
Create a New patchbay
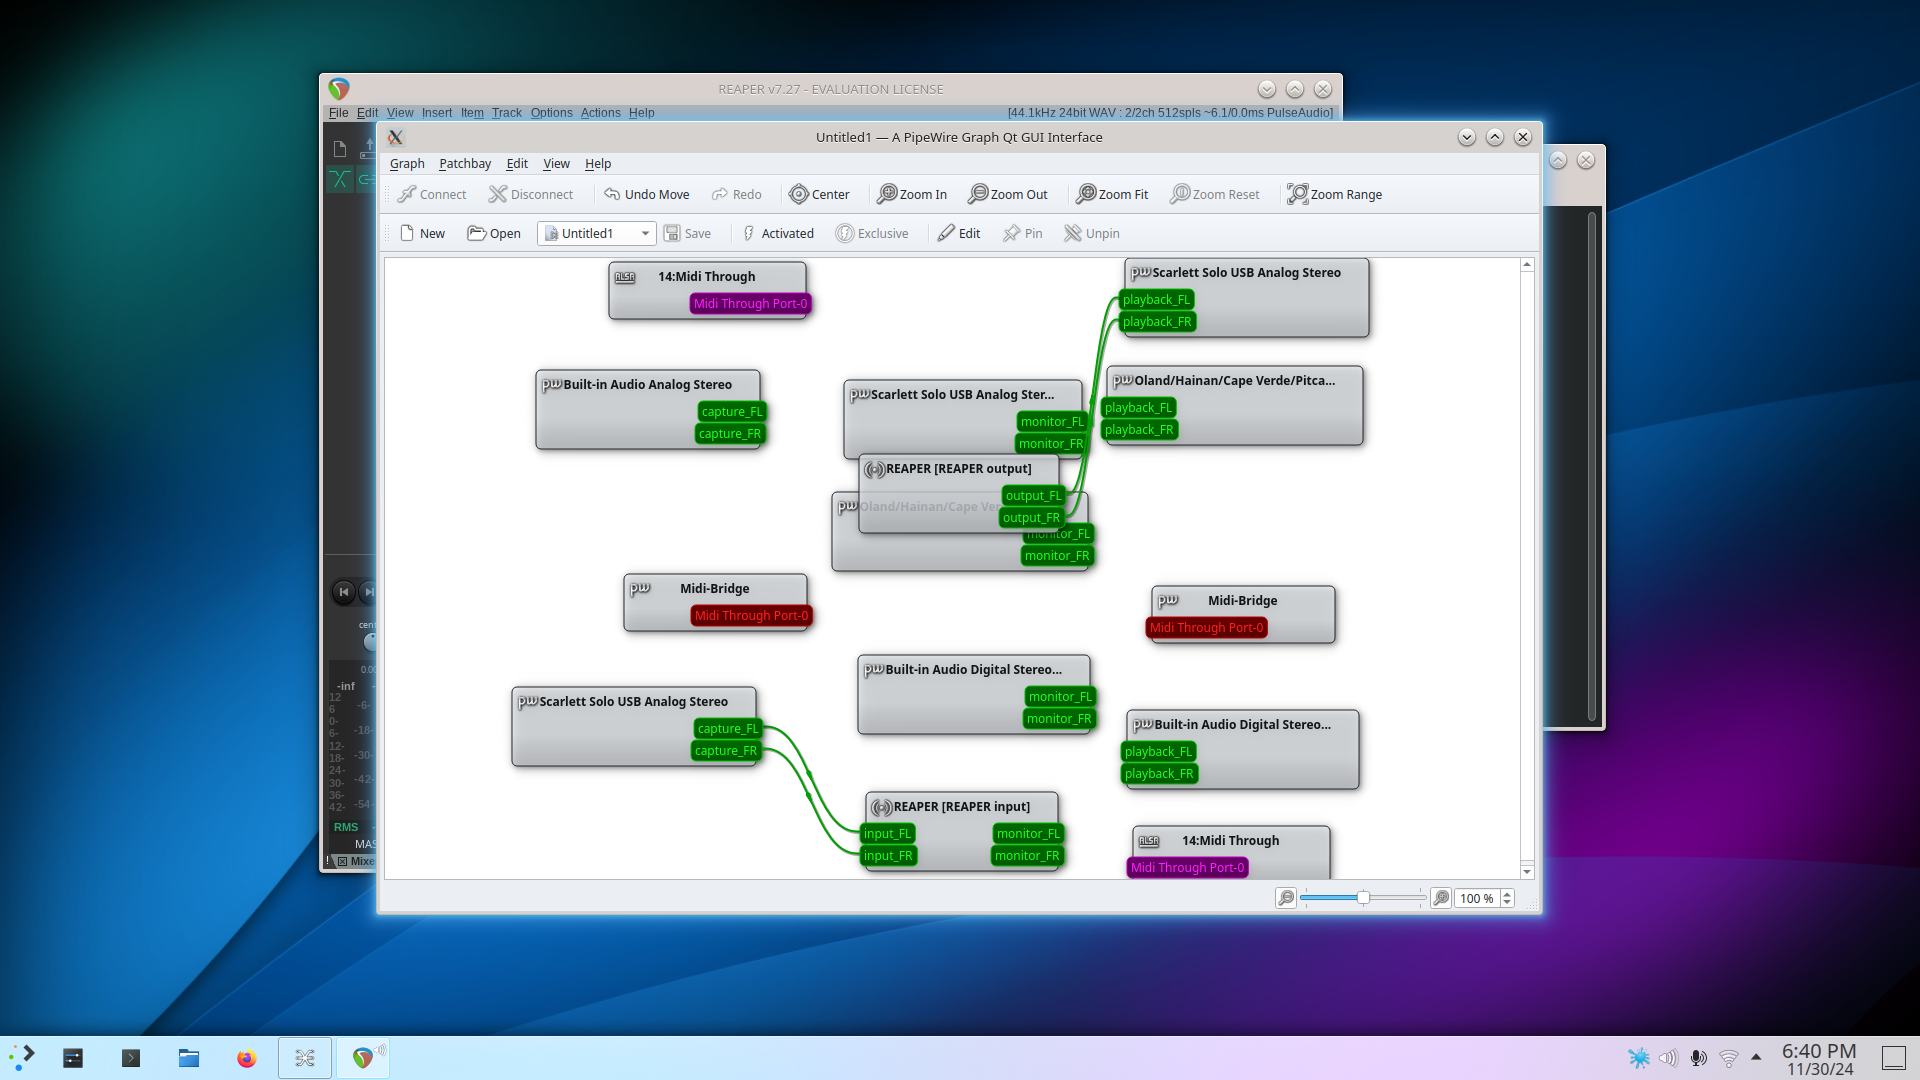[422, 233]
